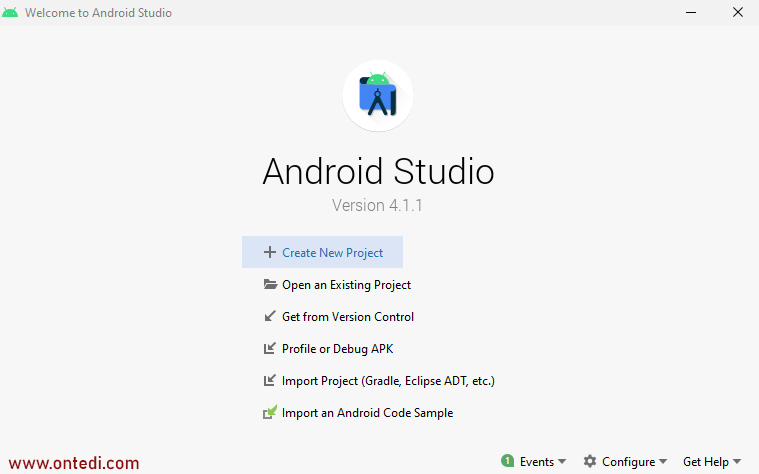Create New Project
759x474 pixels.
[322, 252]
